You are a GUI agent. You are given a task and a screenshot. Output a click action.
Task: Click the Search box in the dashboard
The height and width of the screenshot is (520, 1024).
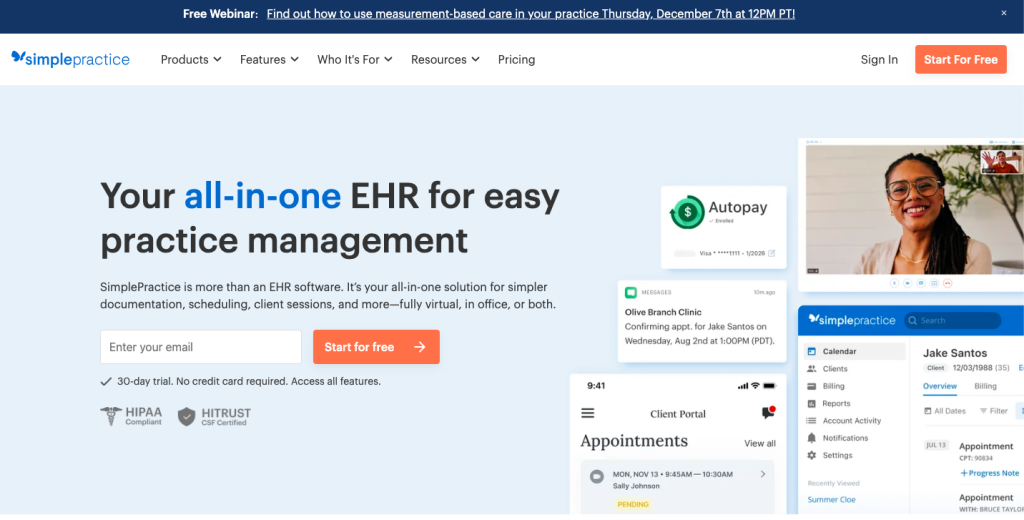(x=952, y=321)
